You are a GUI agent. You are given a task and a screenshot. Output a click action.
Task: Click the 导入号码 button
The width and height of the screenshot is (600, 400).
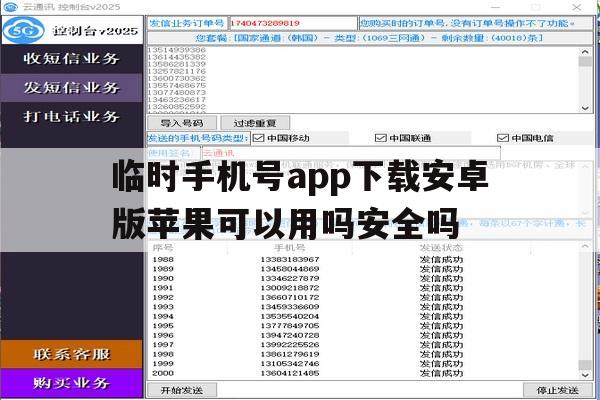(182, 123)
